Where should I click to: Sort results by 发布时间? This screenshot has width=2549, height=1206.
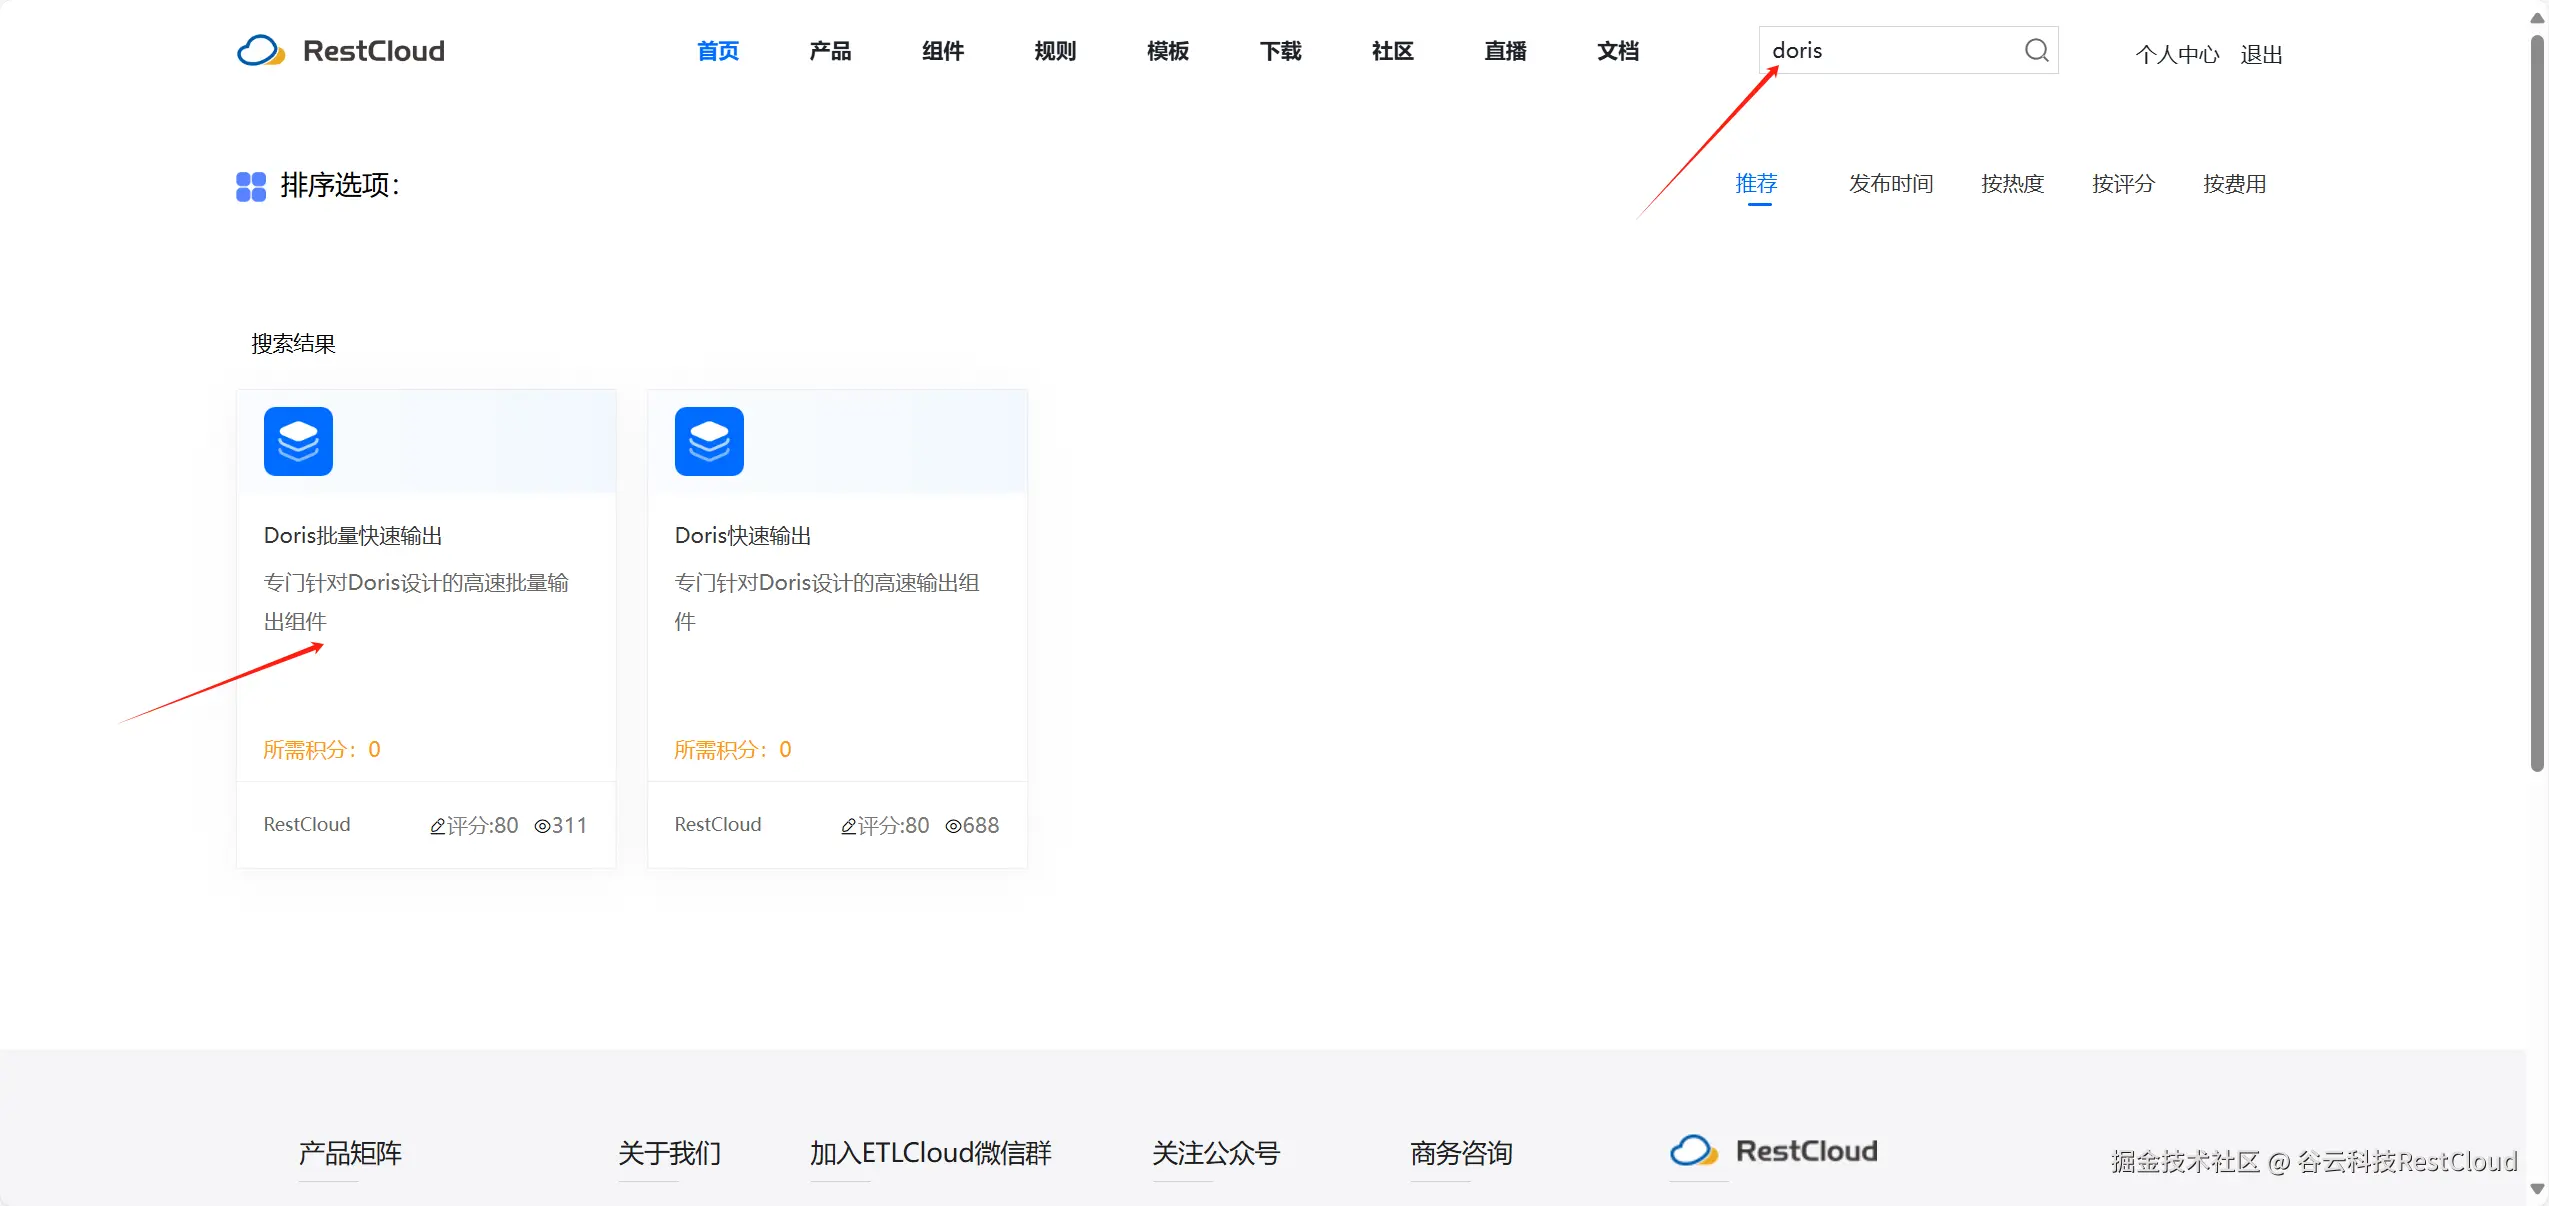(1891, 184)
